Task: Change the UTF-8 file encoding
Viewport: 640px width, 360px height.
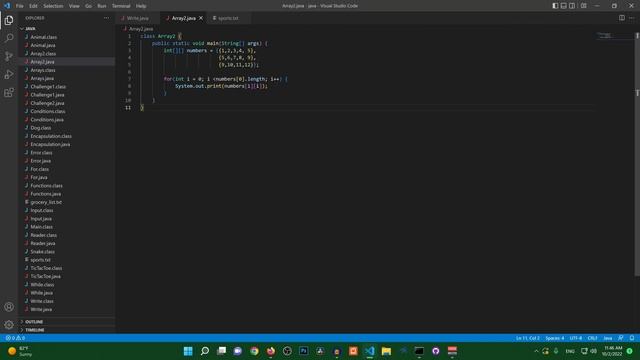Action: tap(576, 338)
